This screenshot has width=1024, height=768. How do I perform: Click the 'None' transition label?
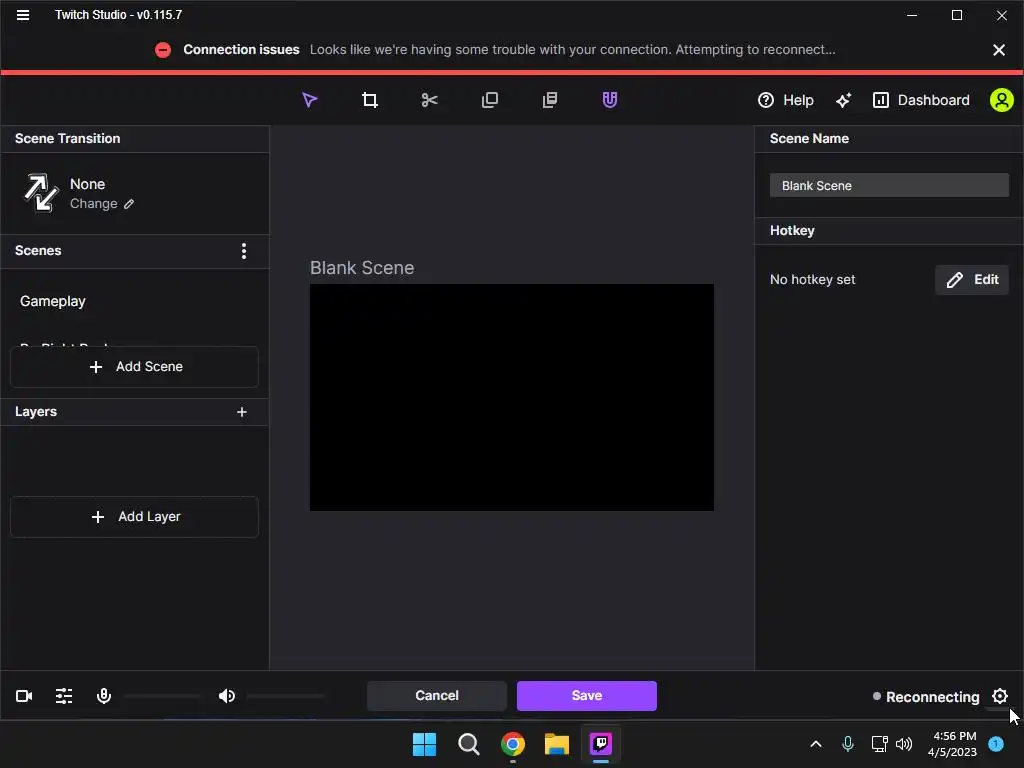tap(88, 184)
